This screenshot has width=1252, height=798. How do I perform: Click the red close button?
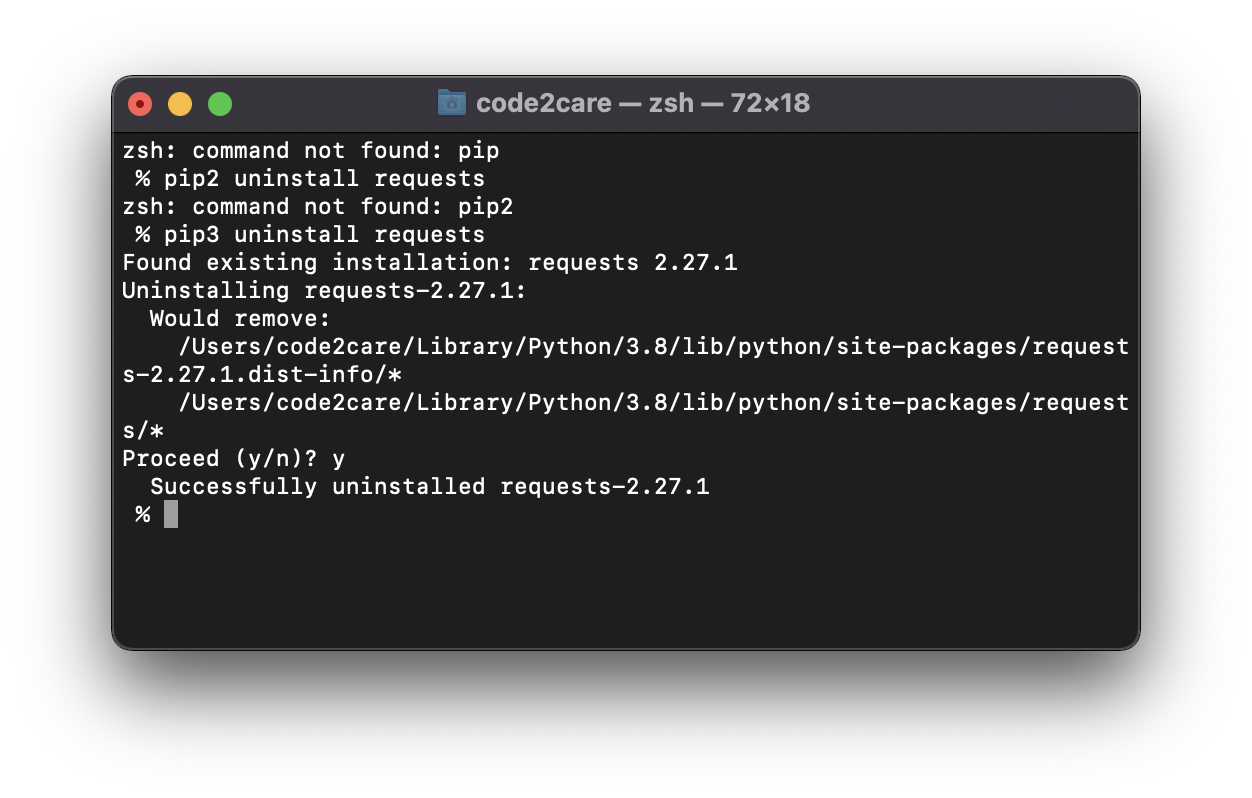139,103
